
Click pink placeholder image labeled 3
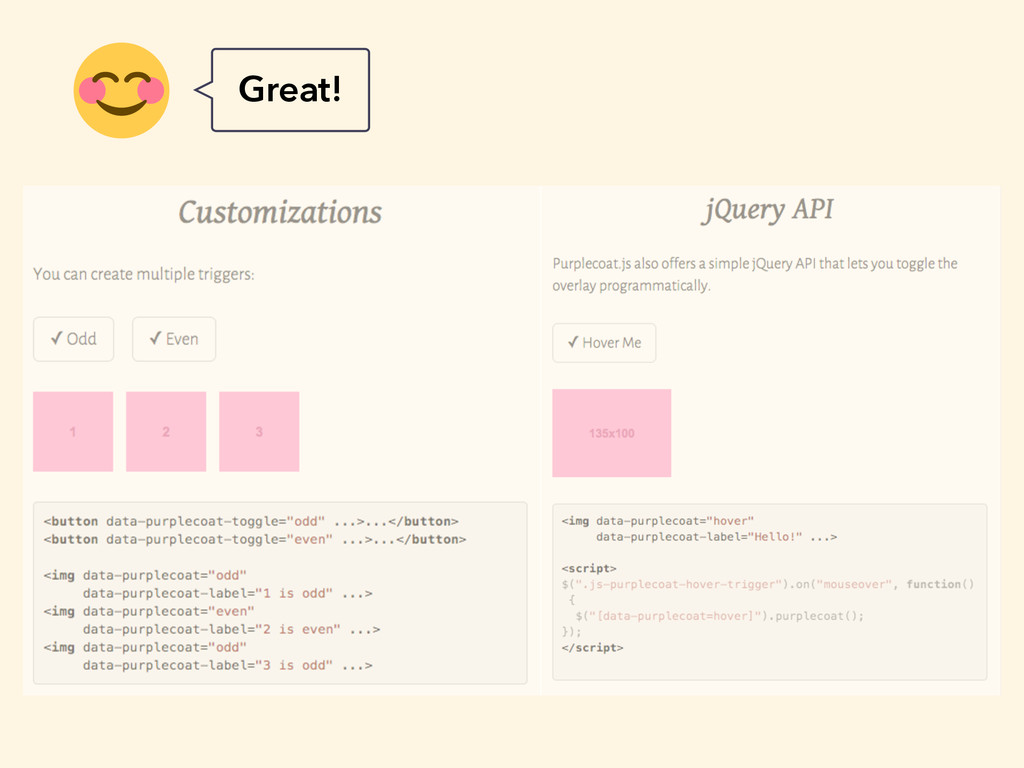259,432
